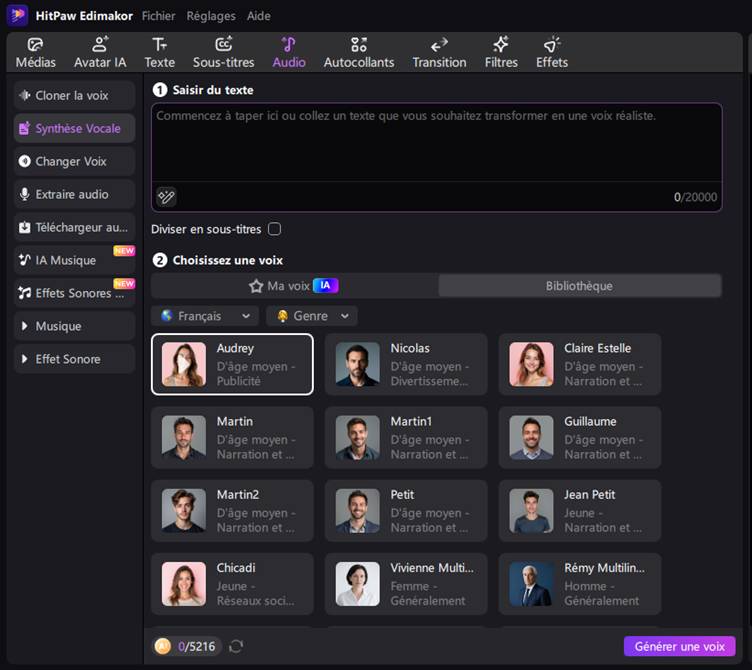Open the Réglages menu
This screenshot has height=670, width=752.
pyautogui.click(x=211, y=16)
